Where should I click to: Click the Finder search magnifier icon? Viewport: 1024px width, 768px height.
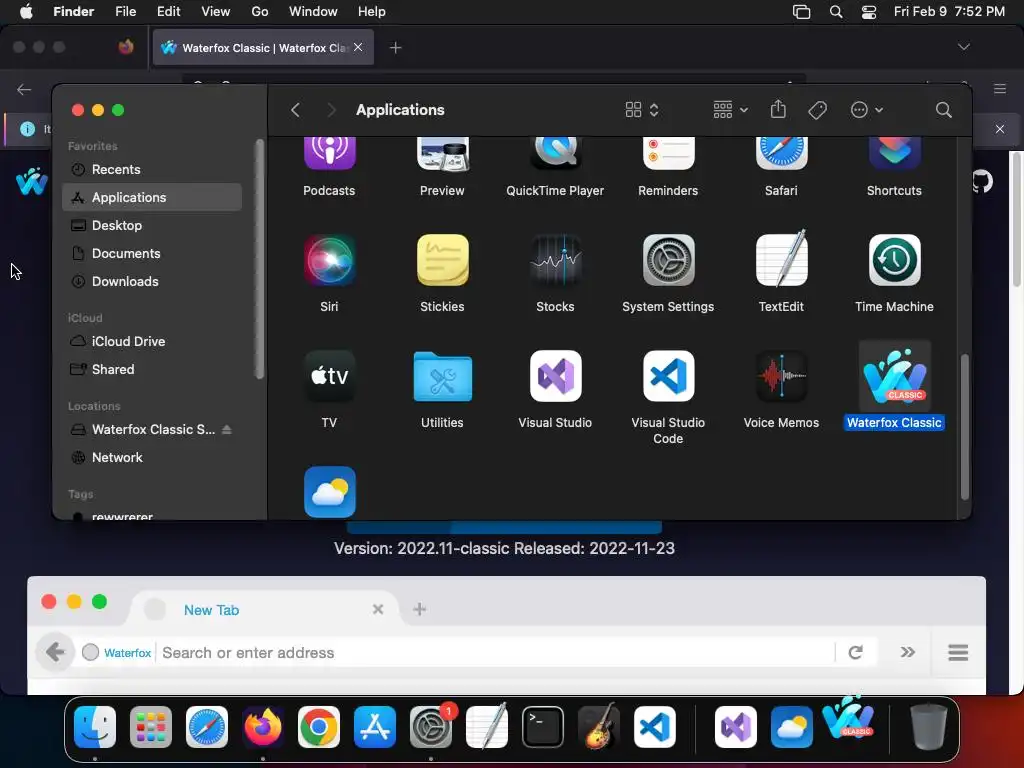coord(943,110)
